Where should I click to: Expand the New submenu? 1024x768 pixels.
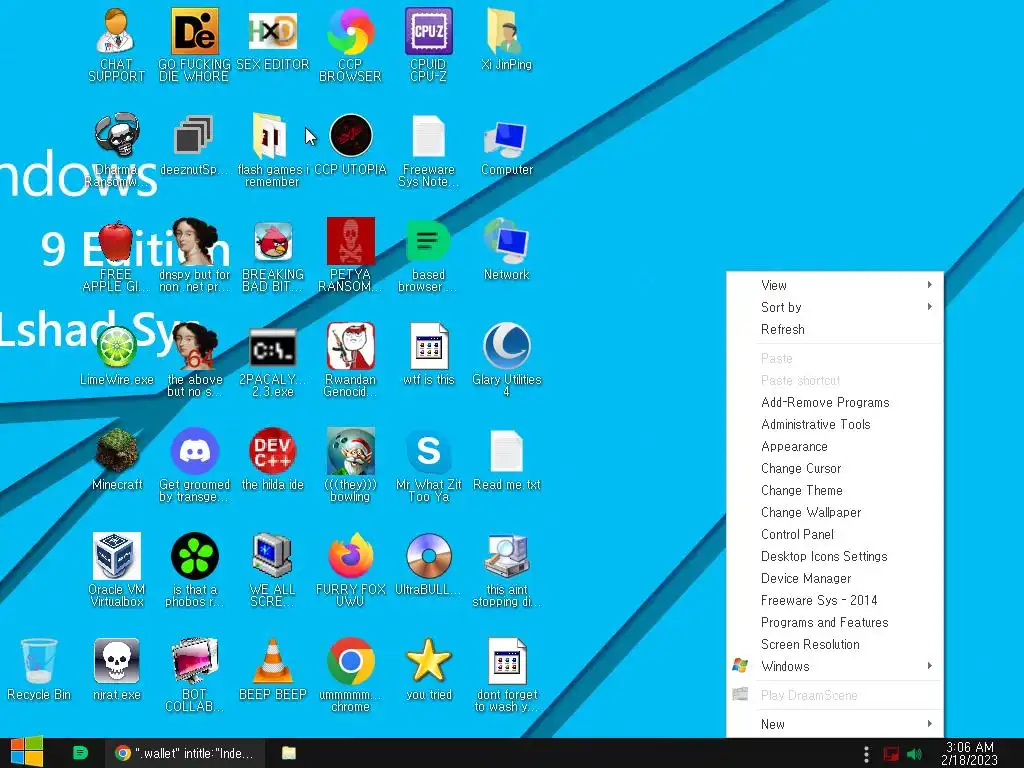click(x=835, y=724)
